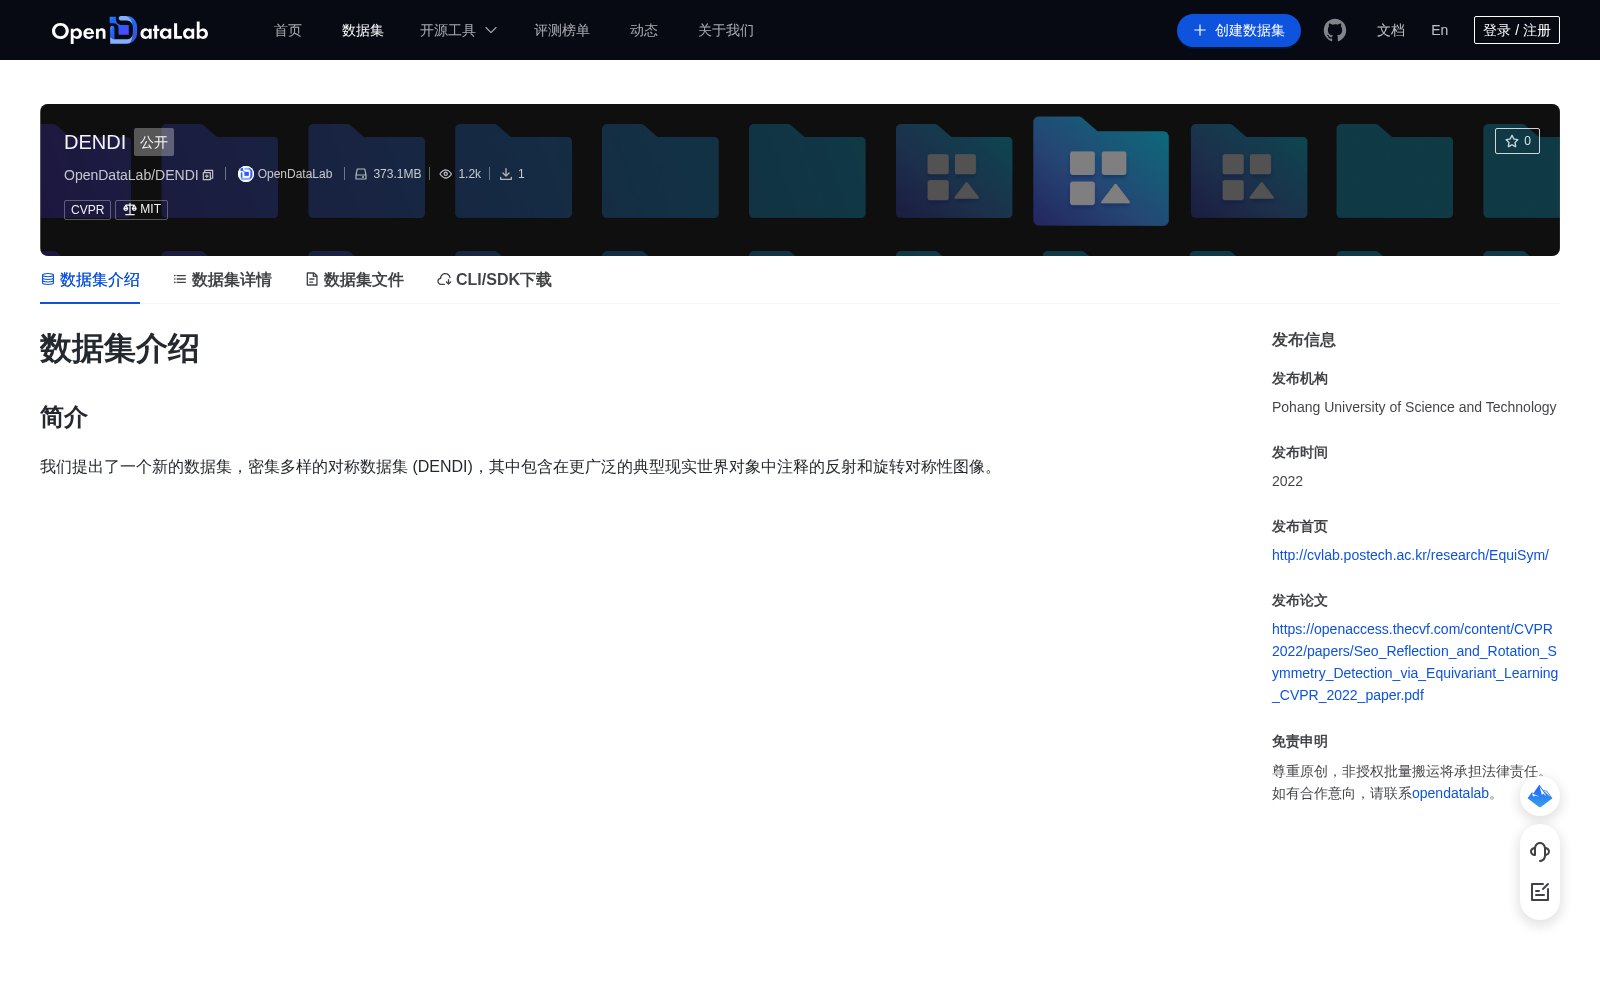The height and width of the screenshot is (1000, 1600).
Task: Open the GitHub icon in the navbar
Action: pyautogui.click(x=1335, y=30)
